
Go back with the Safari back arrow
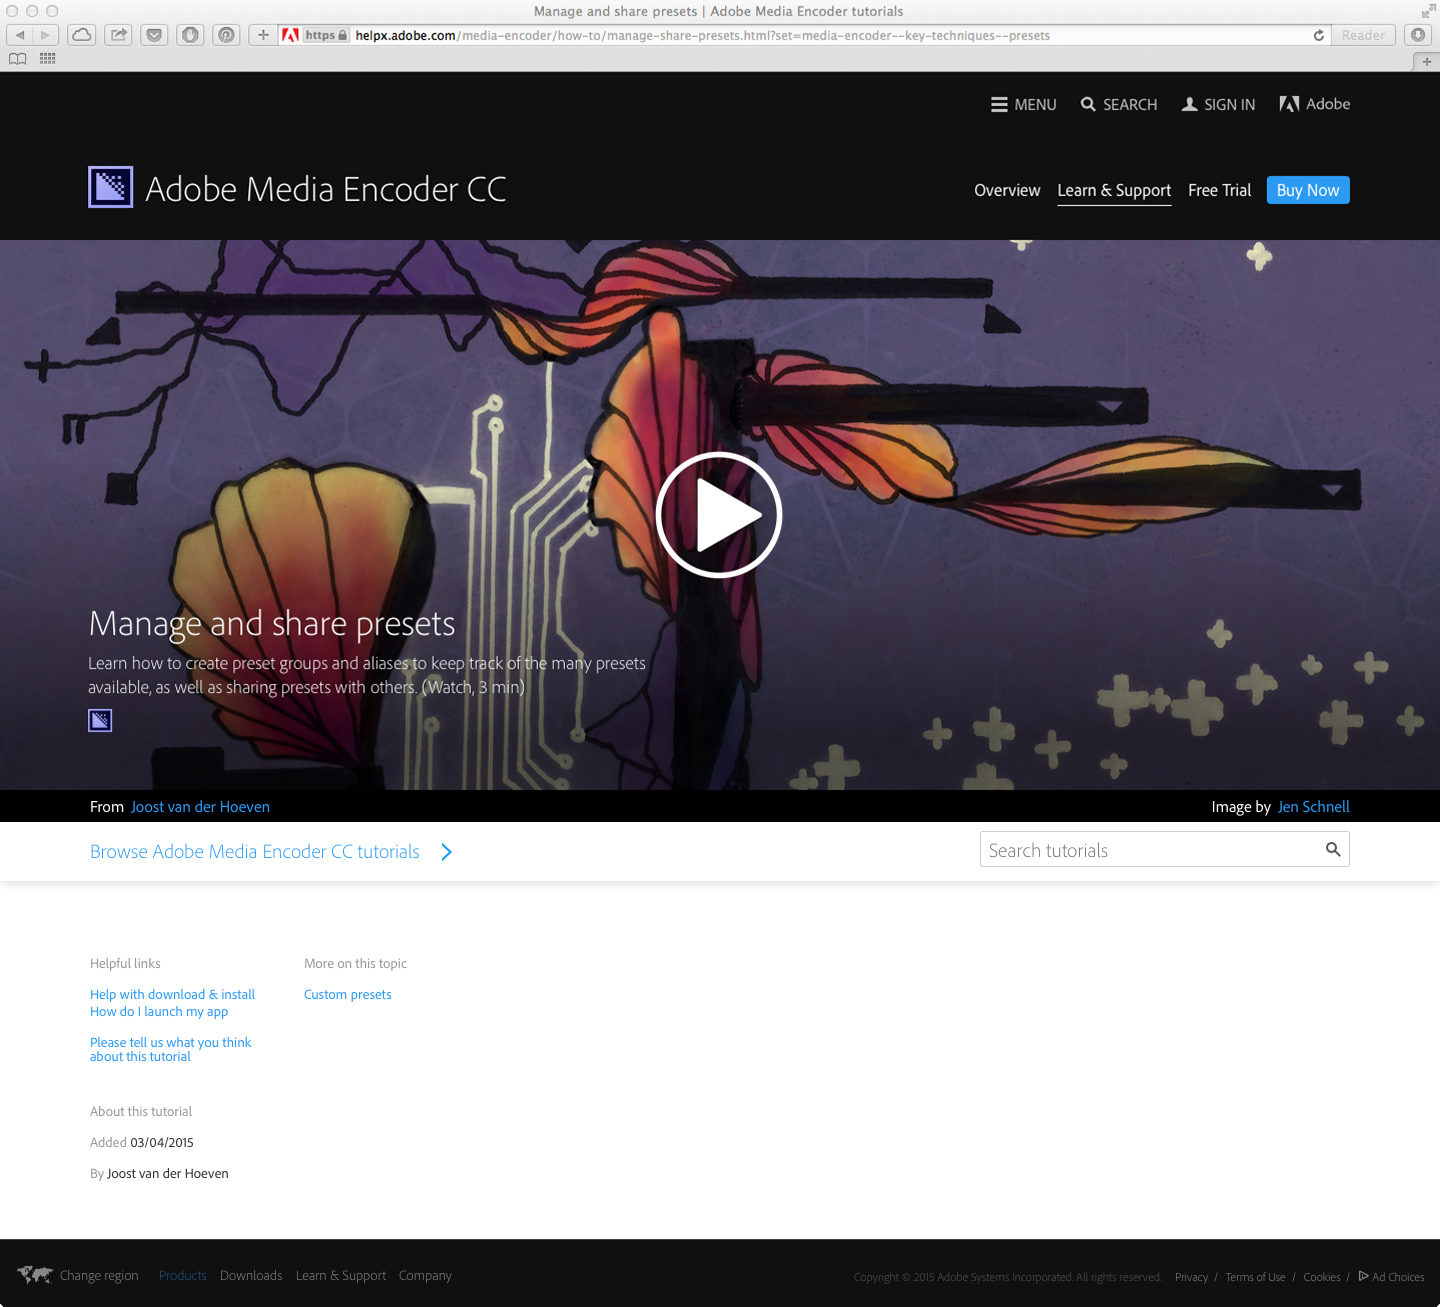coord(19,35)
